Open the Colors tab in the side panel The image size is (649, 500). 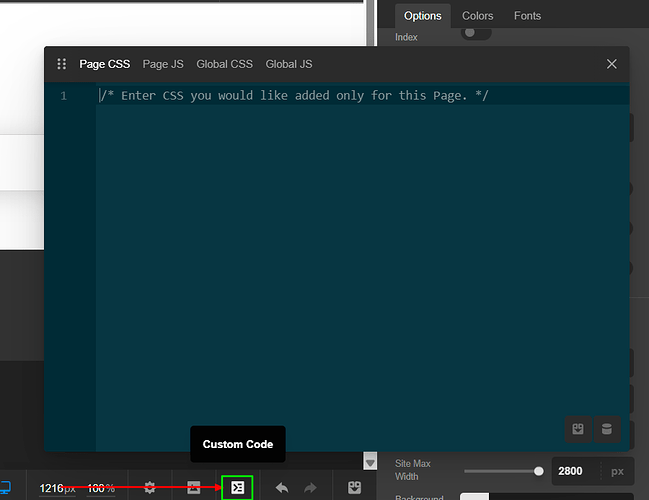[x=477, y=16]
